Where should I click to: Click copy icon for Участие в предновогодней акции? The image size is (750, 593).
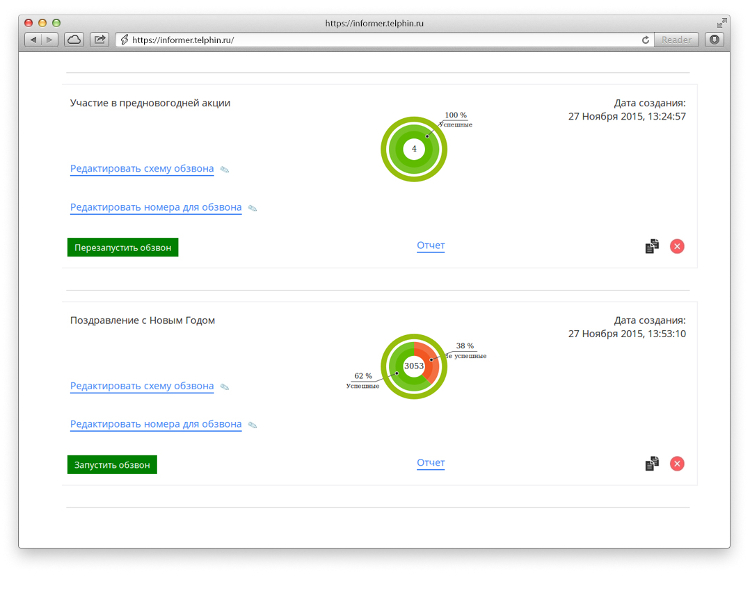[652, 246]
